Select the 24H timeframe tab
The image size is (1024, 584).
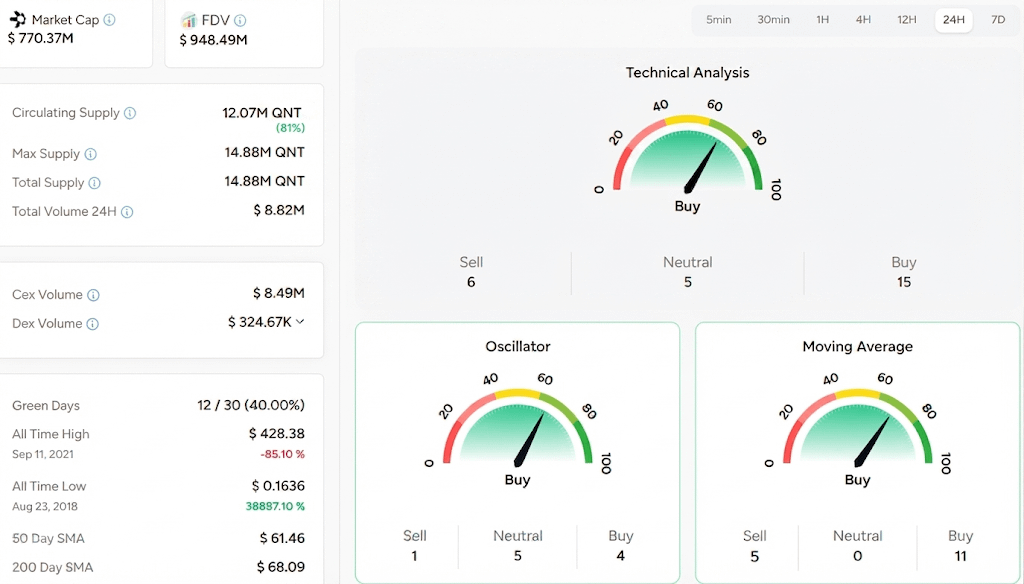(x=953, y=20)
